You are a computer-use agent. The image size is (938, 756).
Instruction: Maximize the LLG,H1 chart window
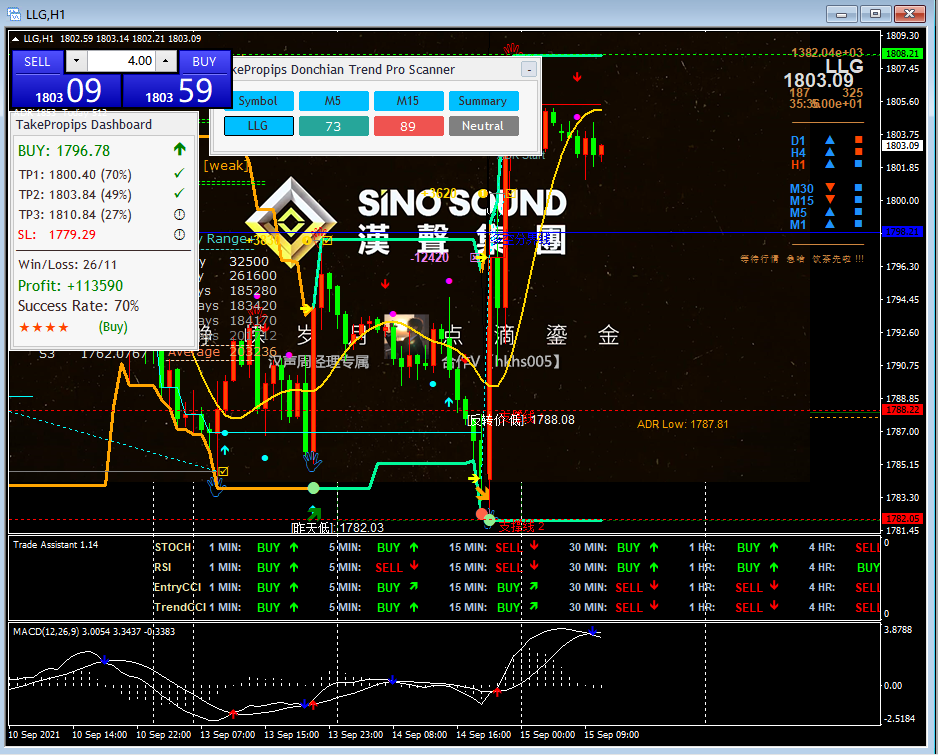875,13
